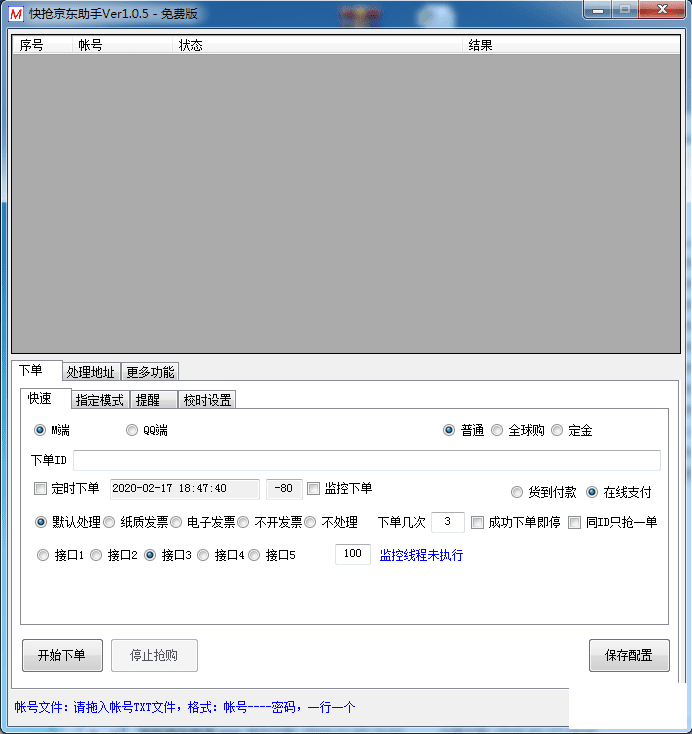
Task: Open the 更多功能 tab
Action: (x=150, y=372)
